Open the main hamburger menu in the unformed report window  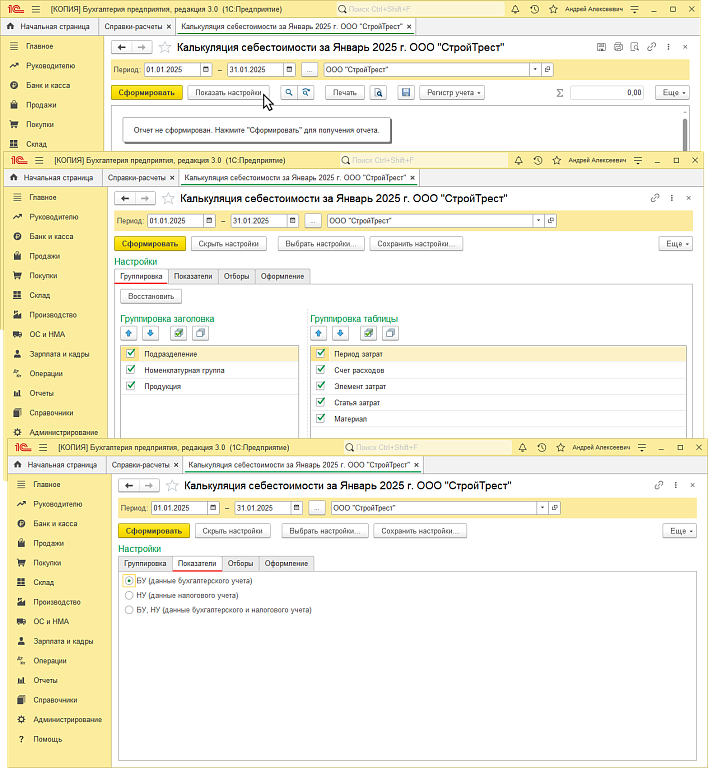[35, 9]
